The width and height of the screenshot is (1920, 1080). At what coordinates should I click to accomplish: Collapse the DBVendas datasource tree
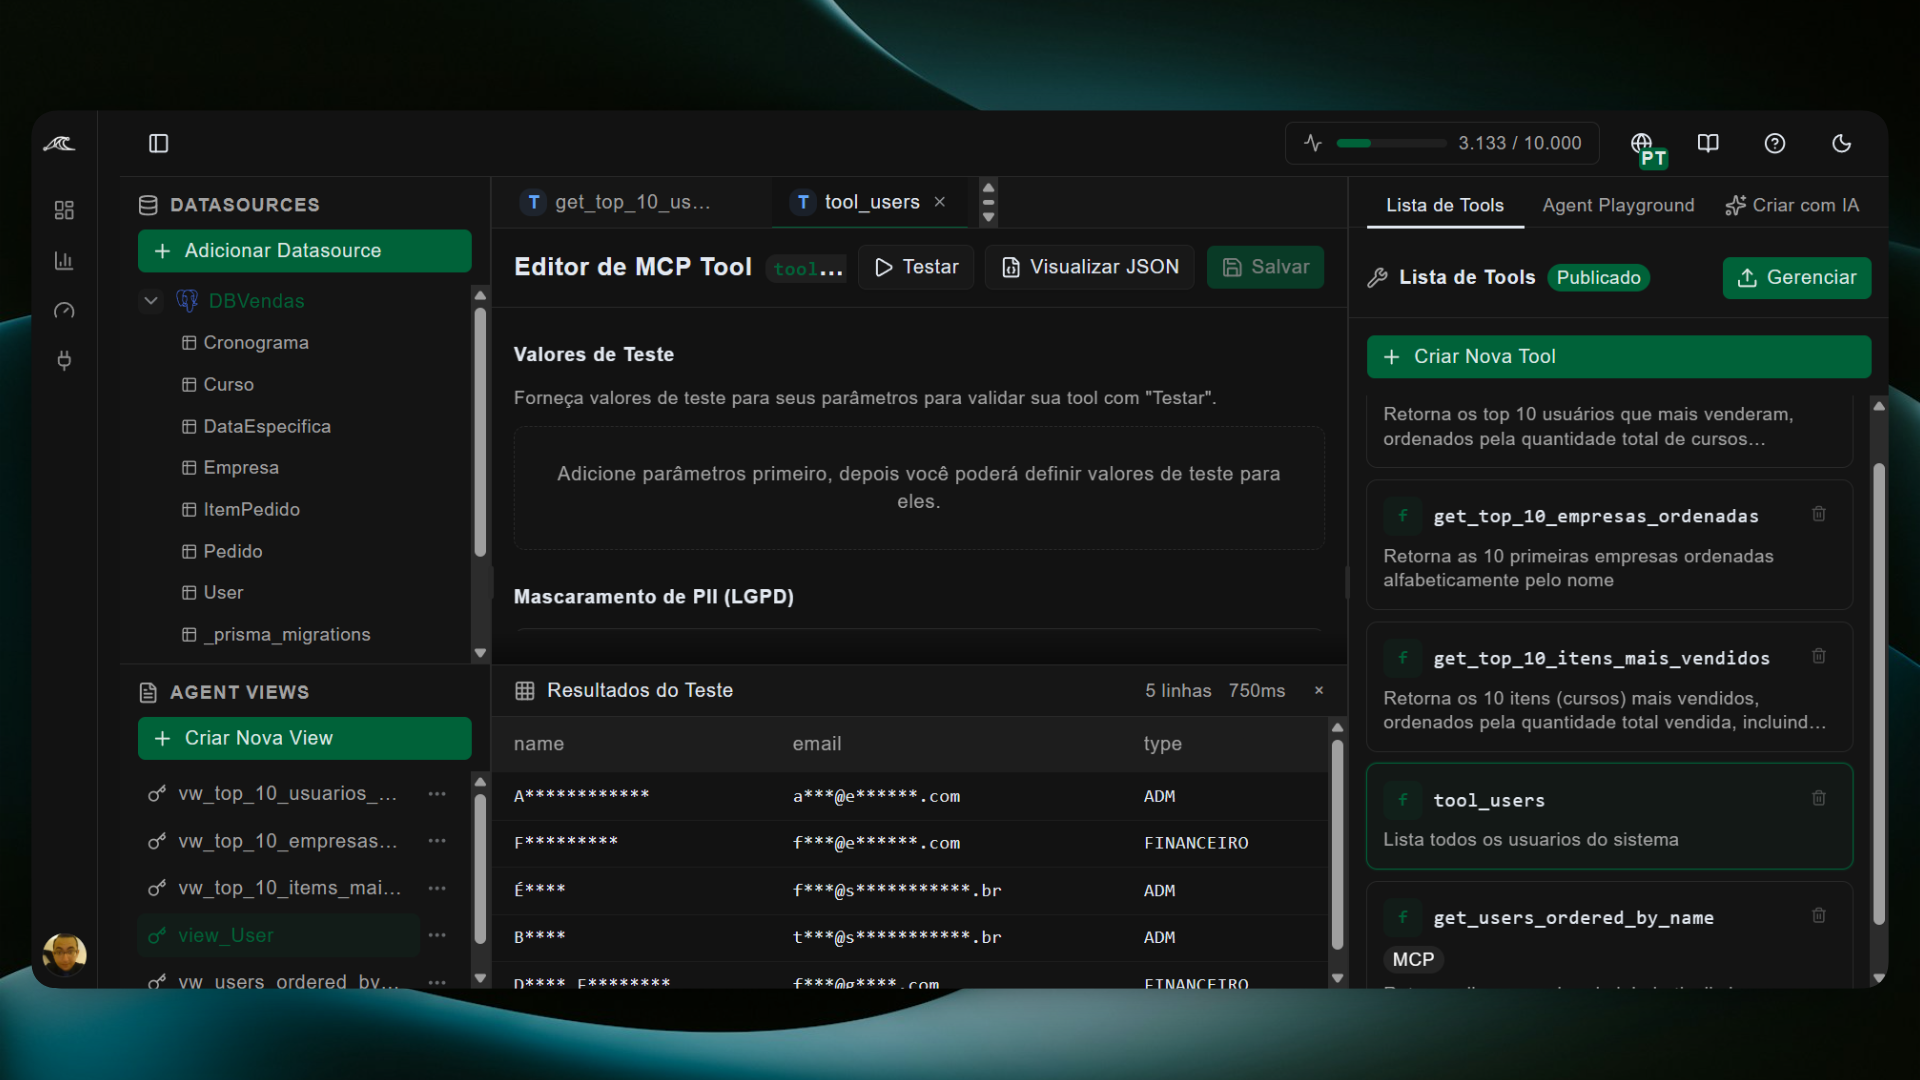point(151,301)
